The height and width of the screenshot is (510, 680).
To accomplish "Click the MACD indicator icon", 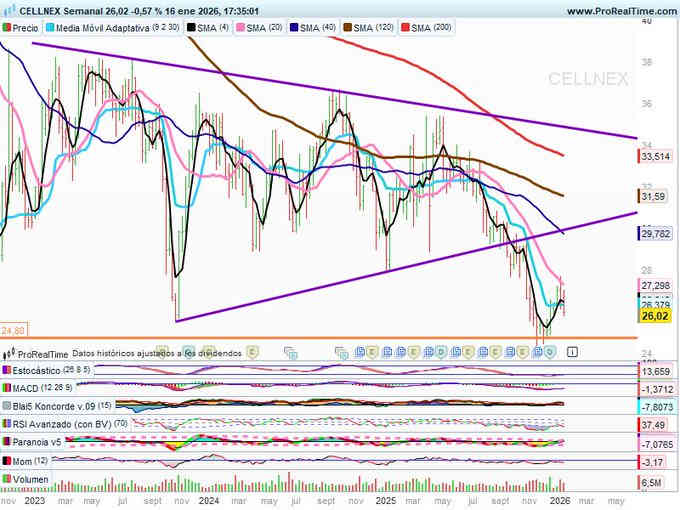I will (6, 388).
